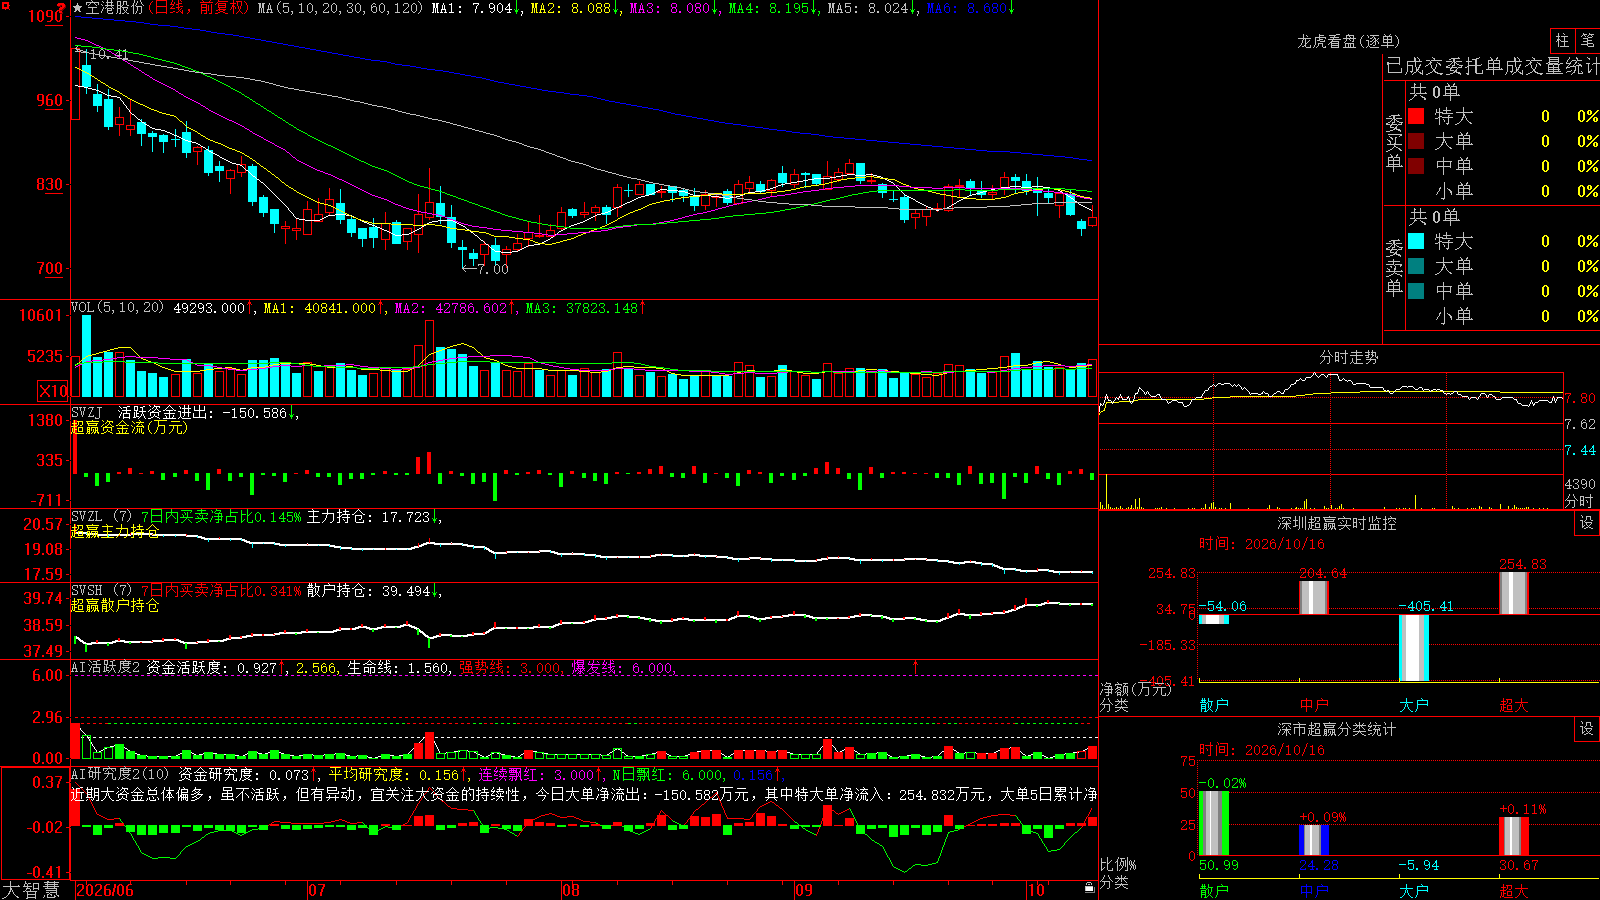This screenshot has width=1600, height=900.
Task: Click the 超赢资金流(万元) label
Action: click(129, 427)
